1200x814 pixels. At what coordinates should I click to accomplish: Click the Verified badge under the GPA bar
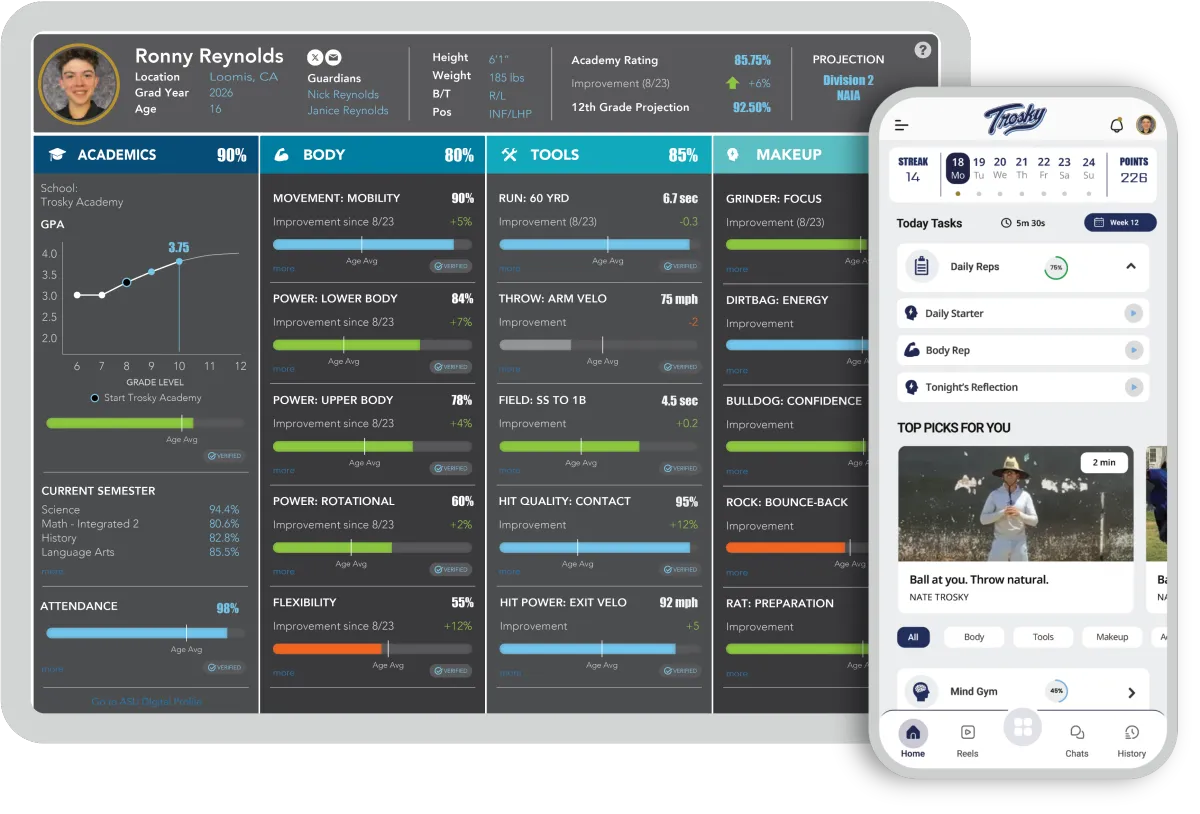click(x=225, y=456)
